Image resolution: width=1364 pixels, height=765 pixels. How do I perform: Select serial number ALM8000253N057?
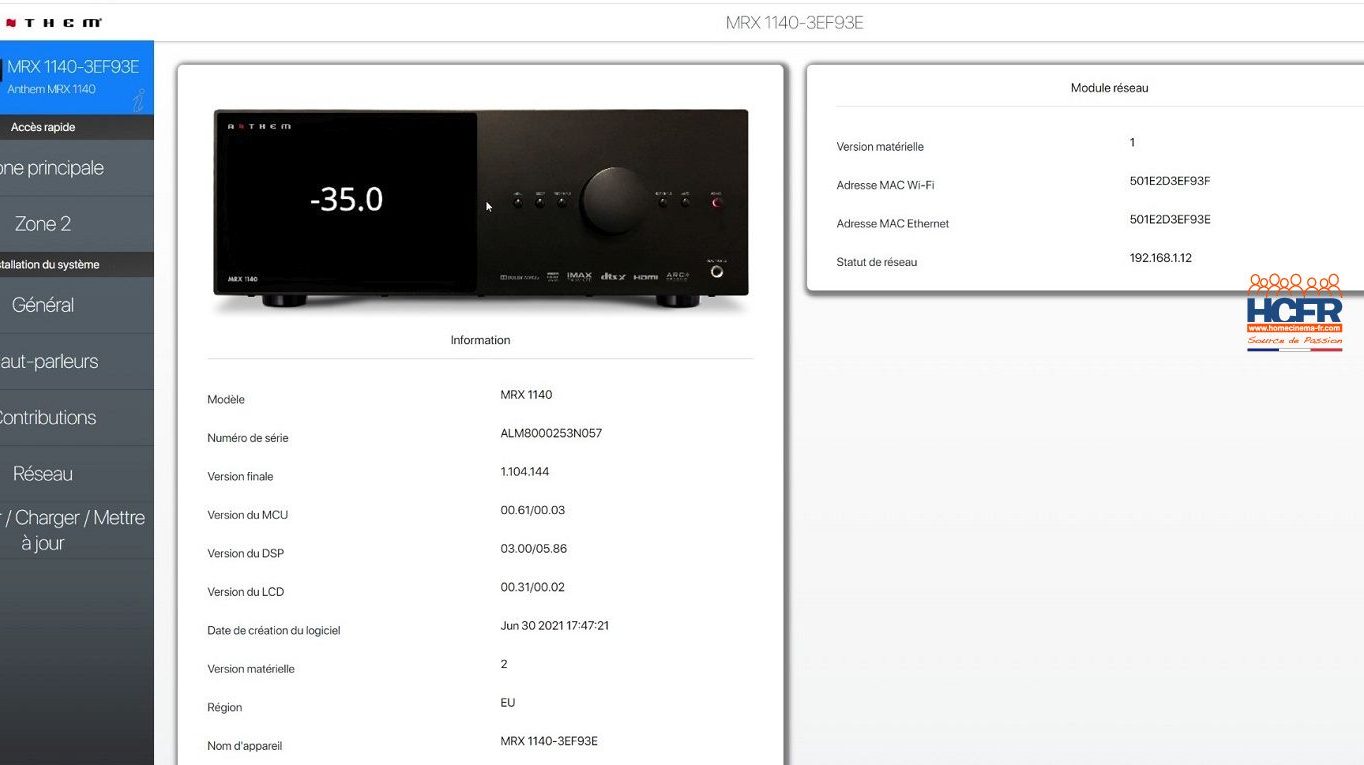[551, 433]
